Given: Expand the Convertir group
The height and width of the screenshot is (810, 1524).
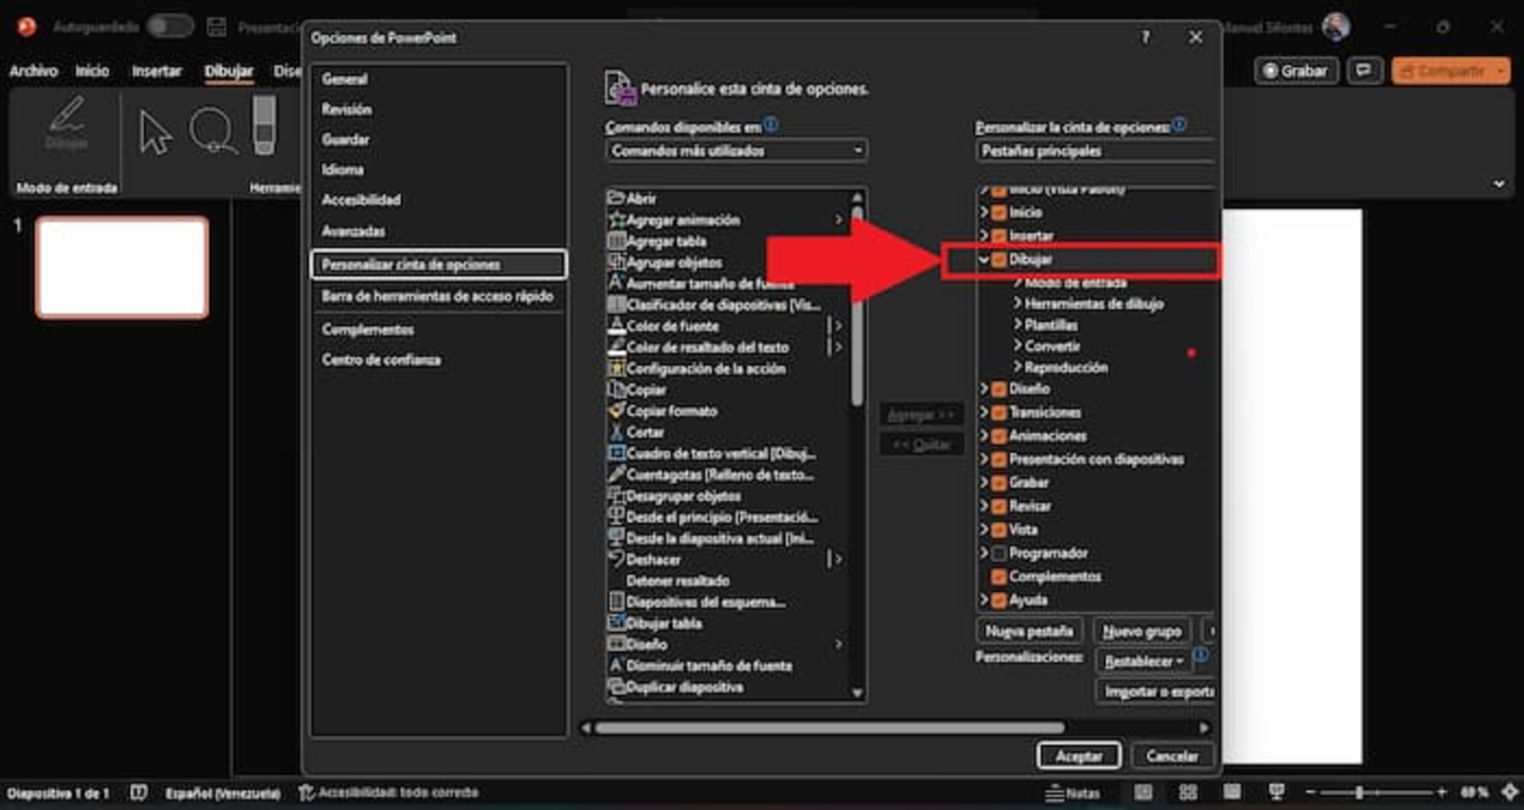Looking at the screenshot, I should (x=1018, y=346).
